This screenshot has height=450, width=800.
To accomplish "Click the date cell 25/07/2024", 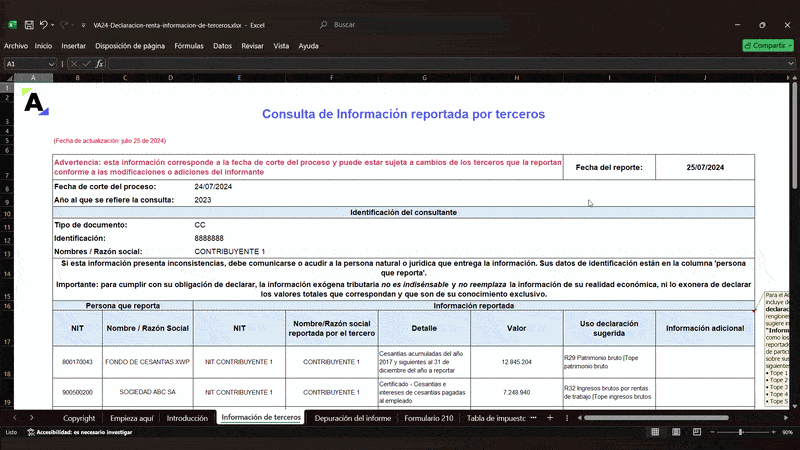I will 705,167.
